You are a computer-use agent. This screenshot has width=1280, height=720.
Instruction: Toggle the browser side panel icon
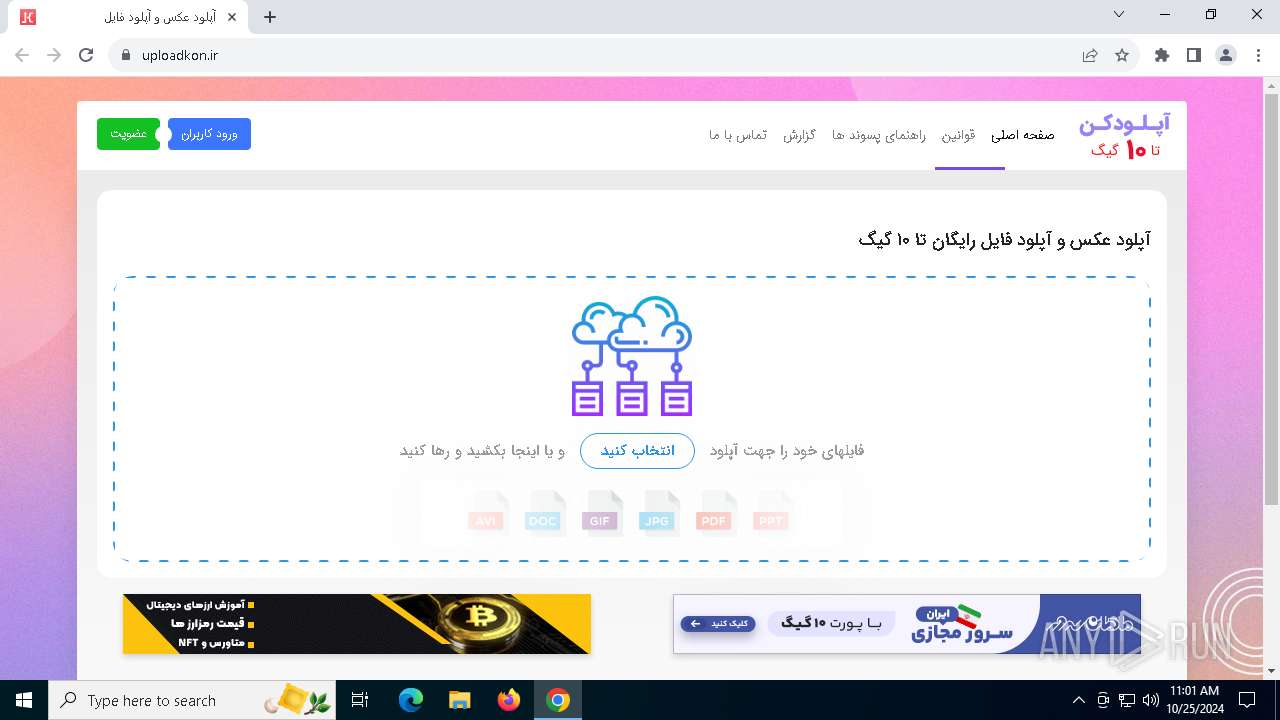1194,56
